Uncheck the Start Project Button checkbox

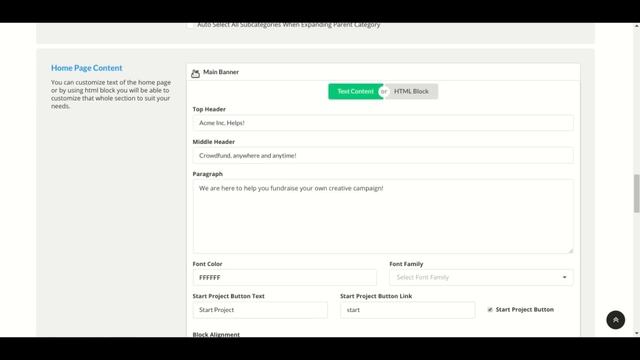(x=490, y=310)
